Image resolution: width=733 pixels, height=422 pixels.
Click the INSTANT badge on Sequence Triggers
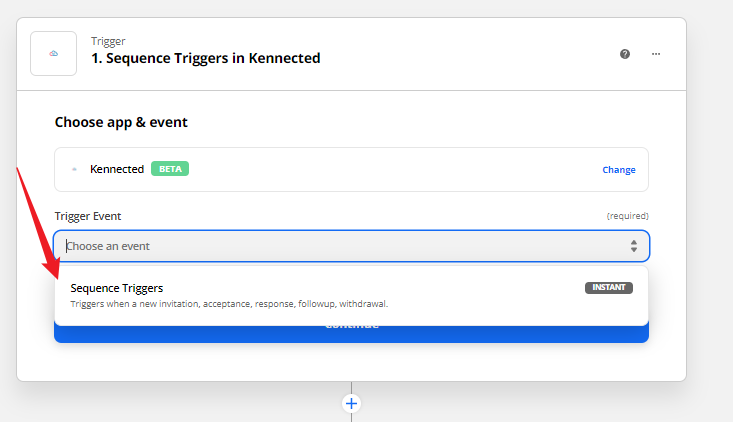click(609, 287)
